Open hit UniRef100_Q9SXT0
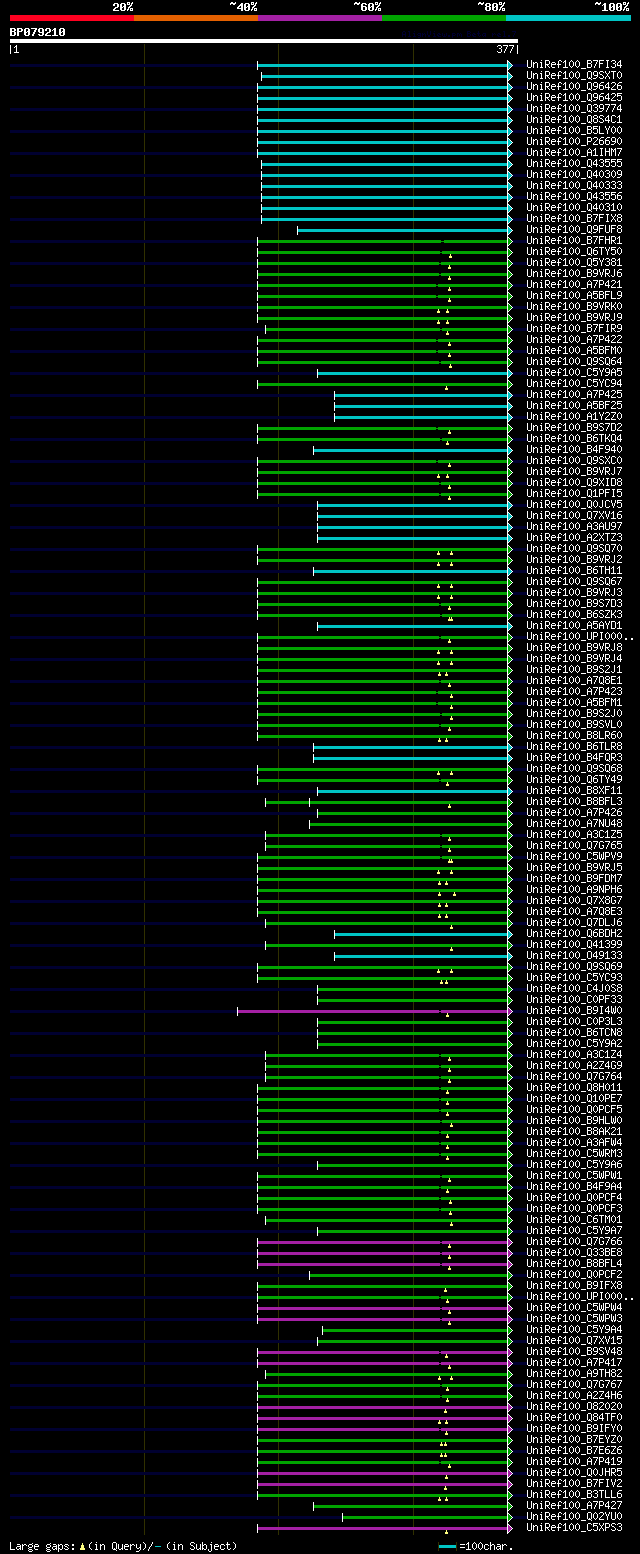640x1554 pixels. [x=574, y=76]
